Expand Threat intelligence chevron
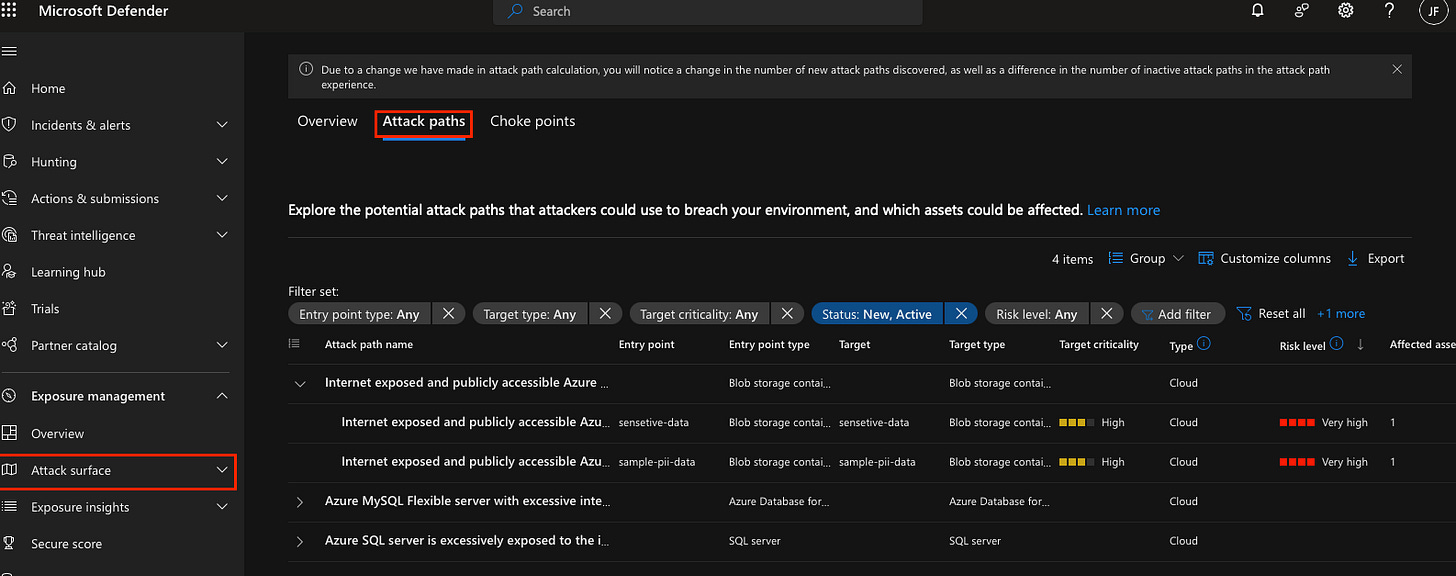The height and width of the screenshot is (576, 1456). (222, 235)
